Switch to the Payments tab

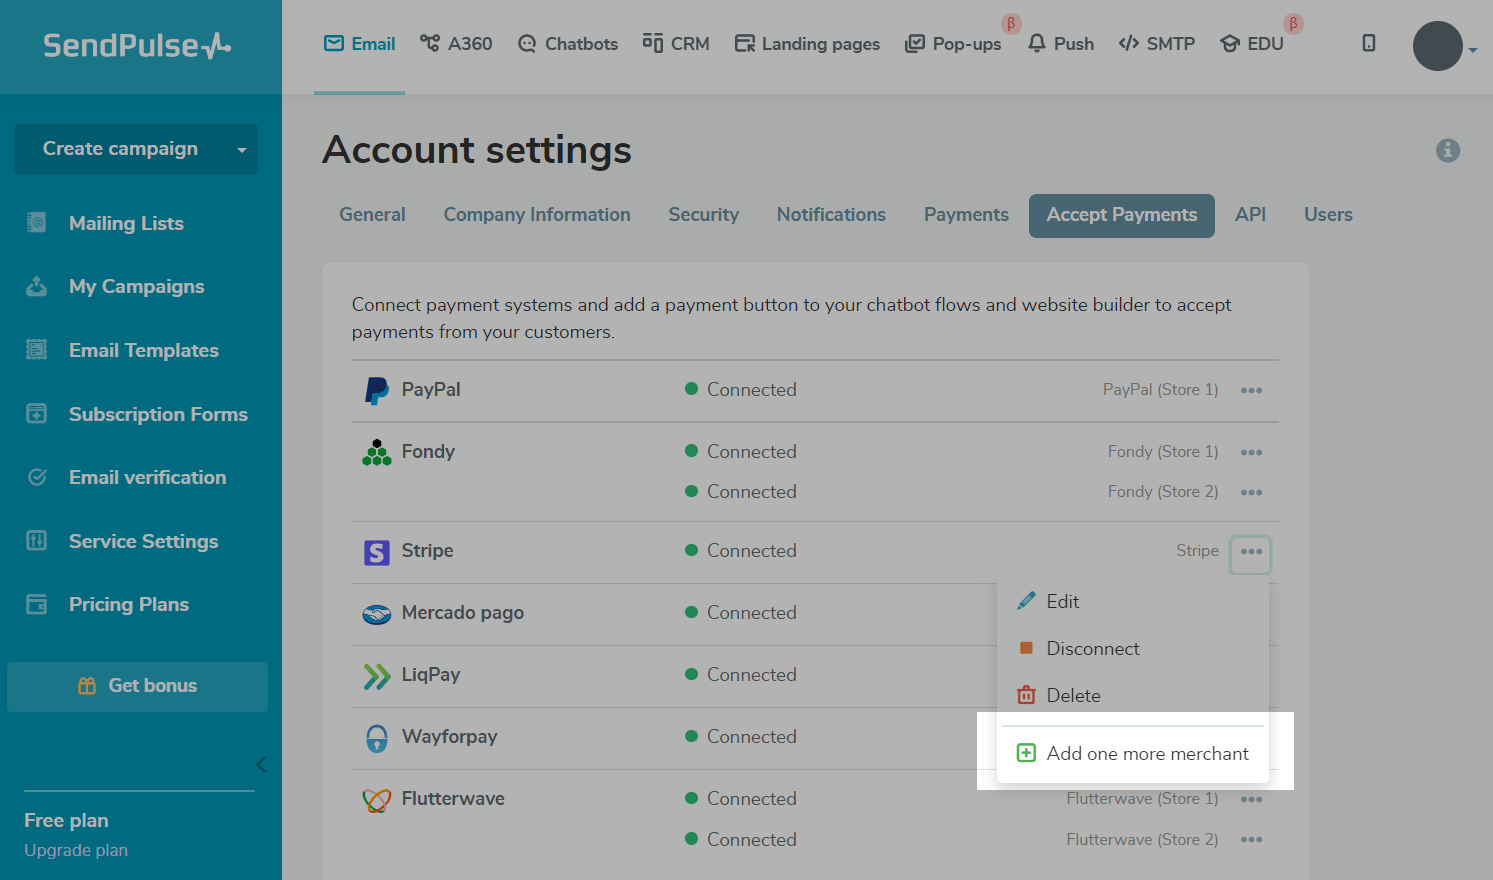click(966, 215)
